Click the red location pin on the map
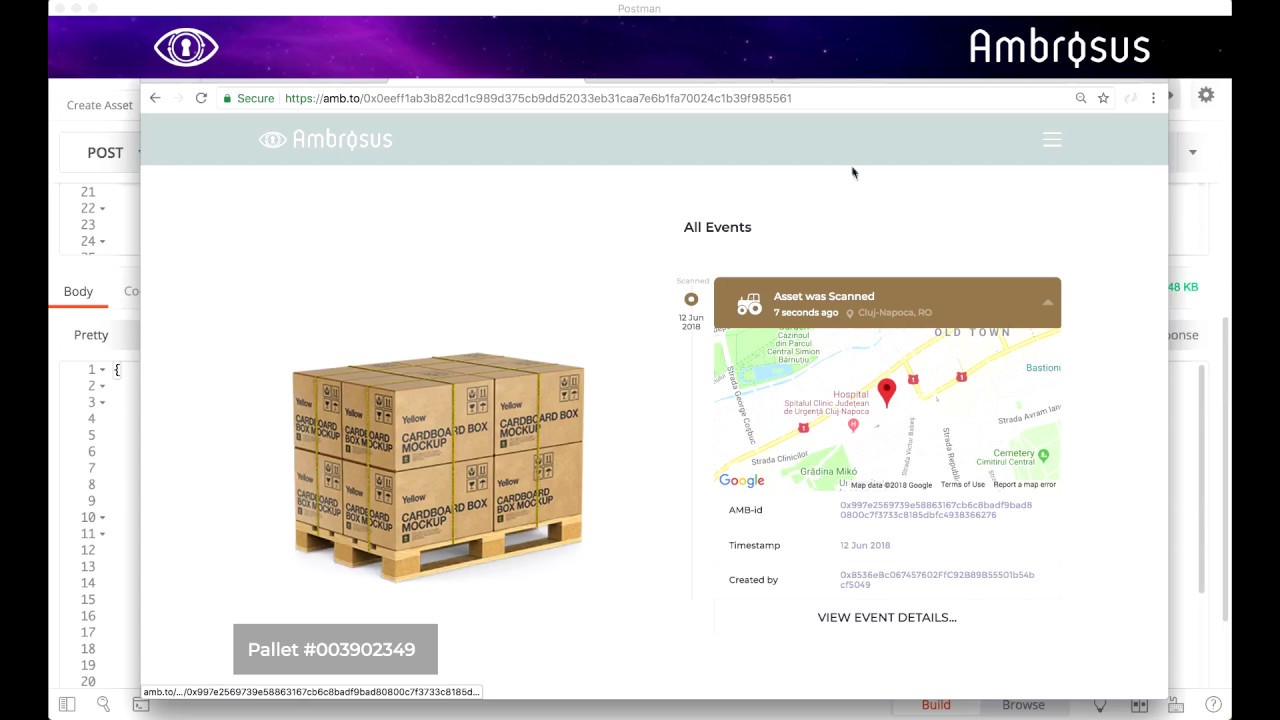 click(886, 393)
